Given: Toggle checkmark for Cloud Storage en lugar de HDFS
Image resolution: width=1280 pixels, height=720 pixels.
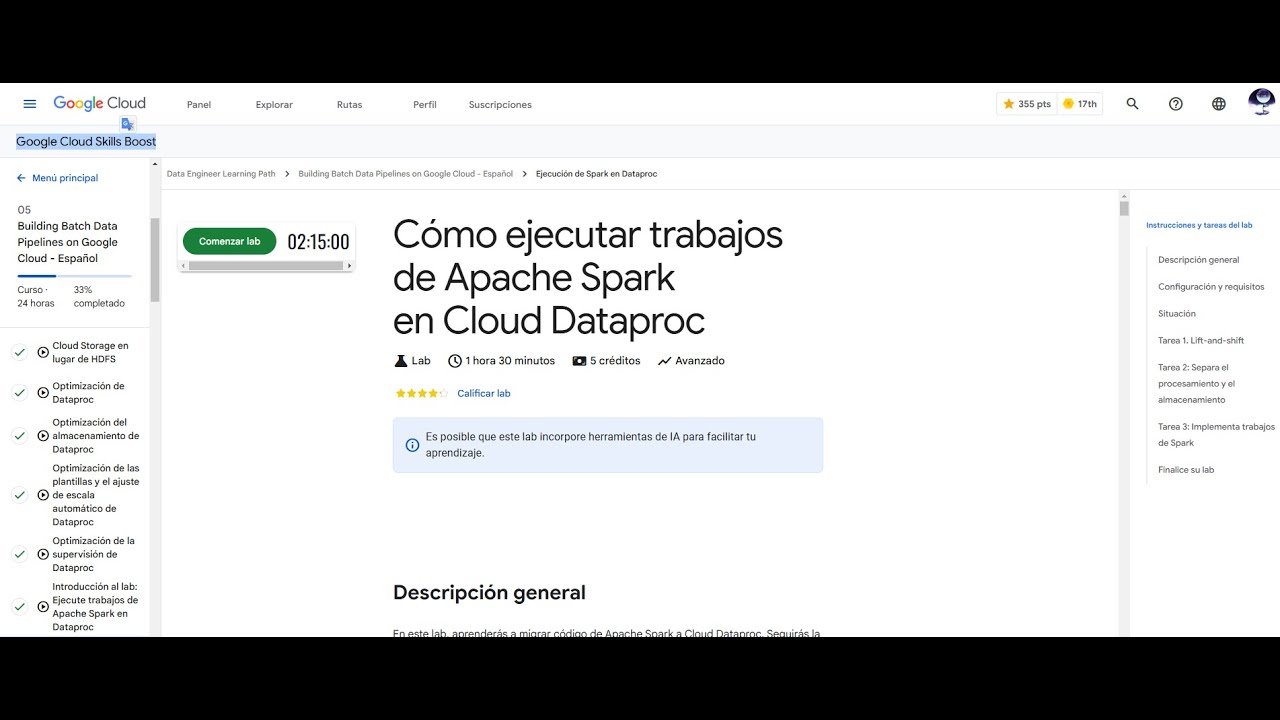Looking at the screenshot, I should 19,352.
